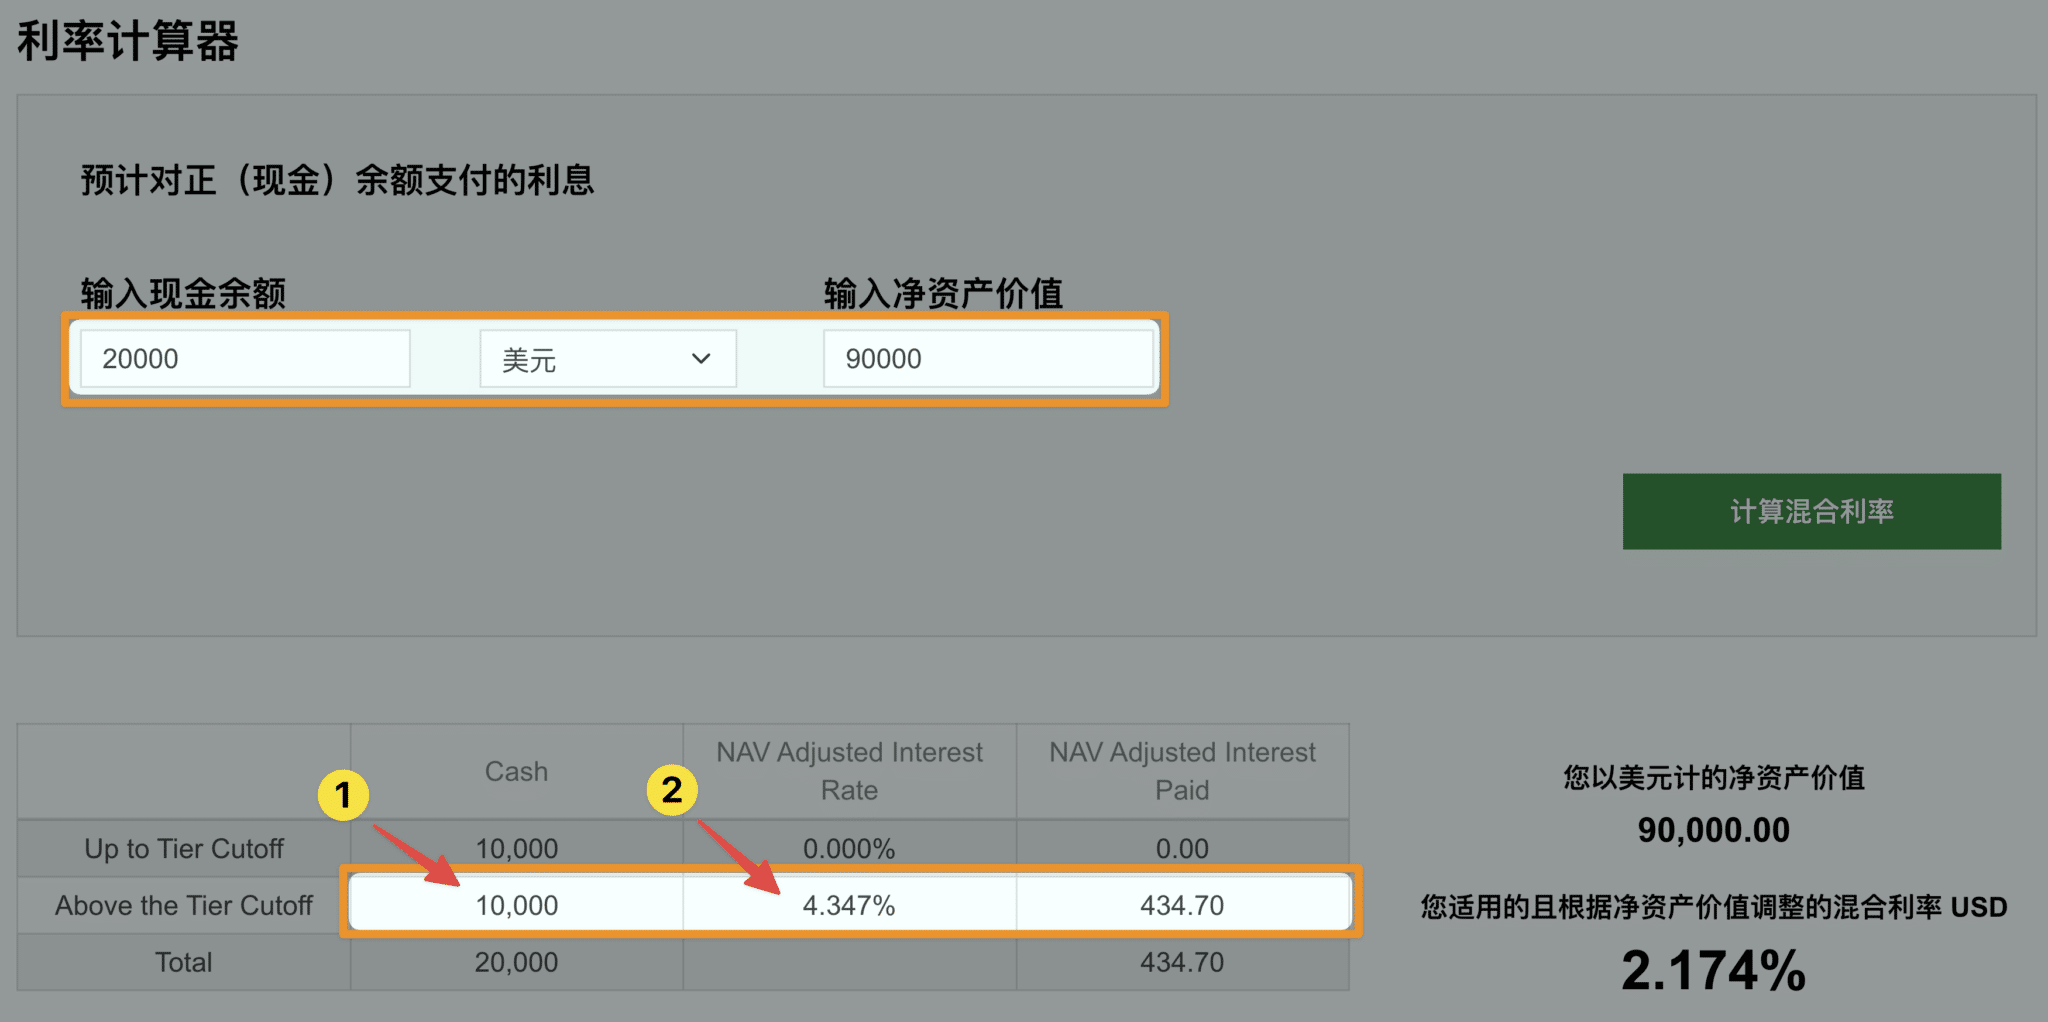
Task: Click the Total row showing 20,000
Action: tap(516, 962)
